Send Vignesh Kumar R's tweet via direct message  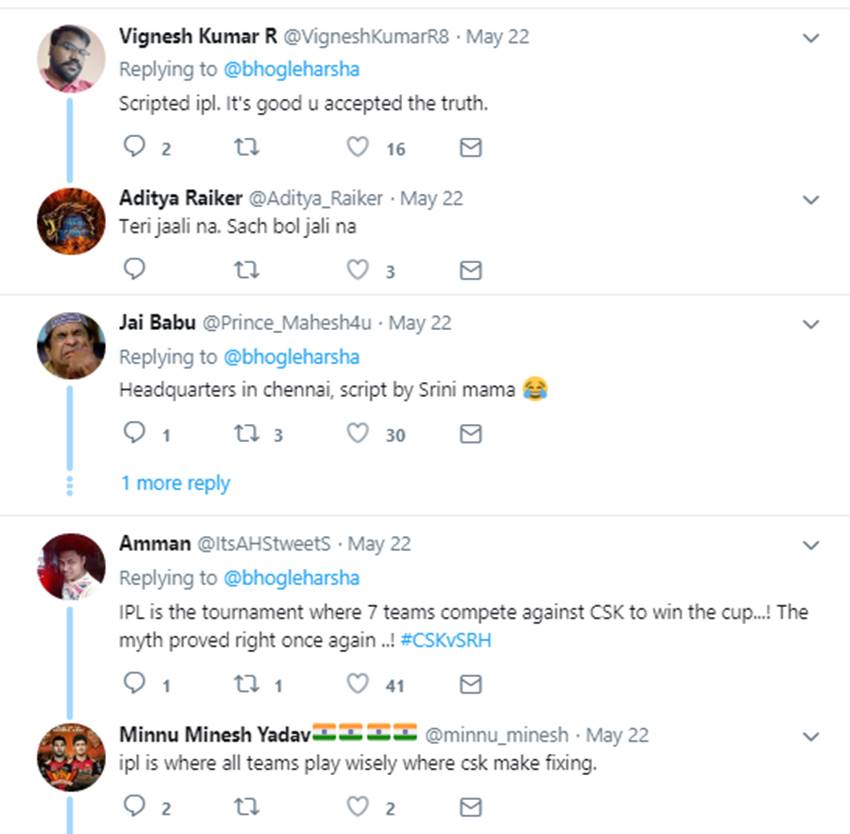click(x=470, y=148)
